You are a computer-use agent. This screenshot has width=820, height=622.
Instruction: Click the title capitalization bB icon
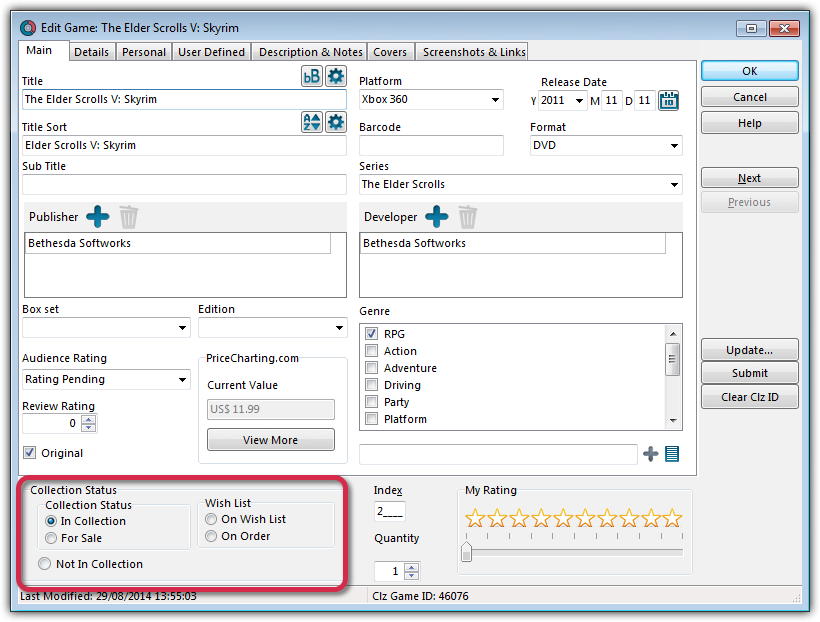[x=311, y=76]
